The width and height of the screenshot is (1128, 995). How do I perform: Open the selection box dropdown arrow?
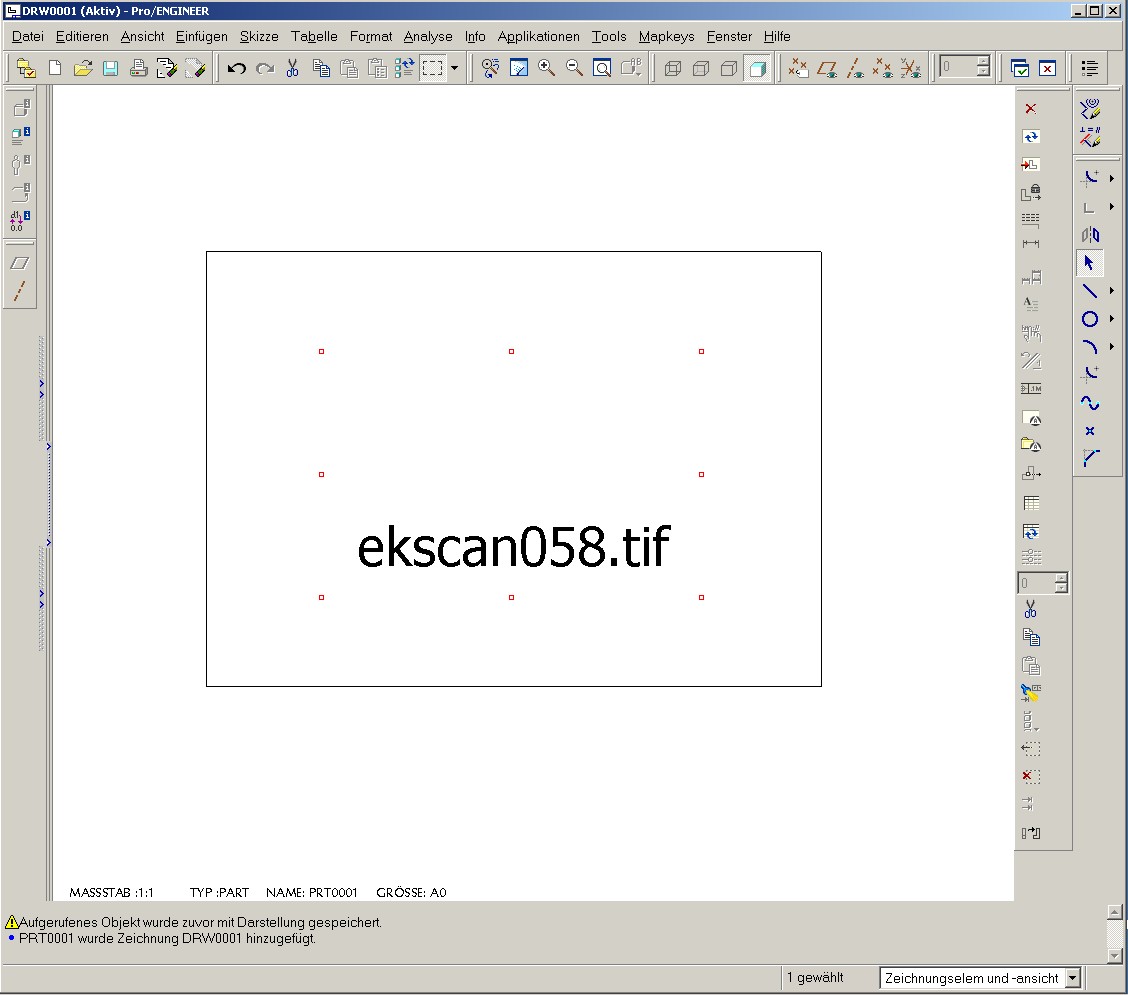tap(454, 68)
